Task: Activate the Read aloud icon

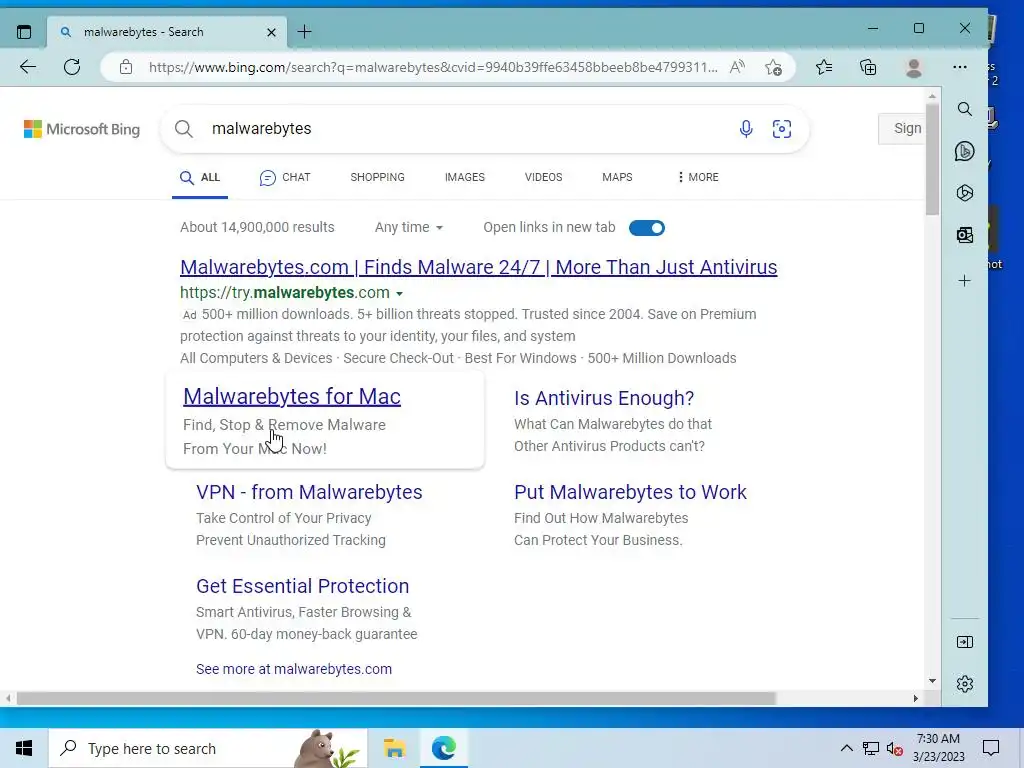Action: pos(737,67)
